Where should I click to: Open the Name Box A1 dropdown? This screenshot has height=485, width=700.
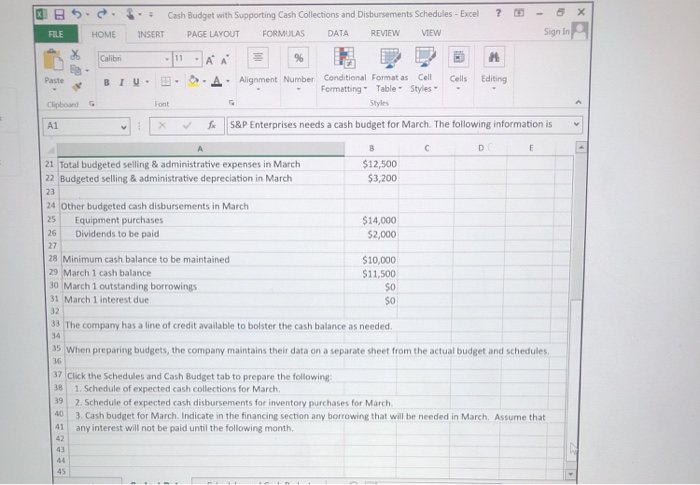tap(124, 127)
